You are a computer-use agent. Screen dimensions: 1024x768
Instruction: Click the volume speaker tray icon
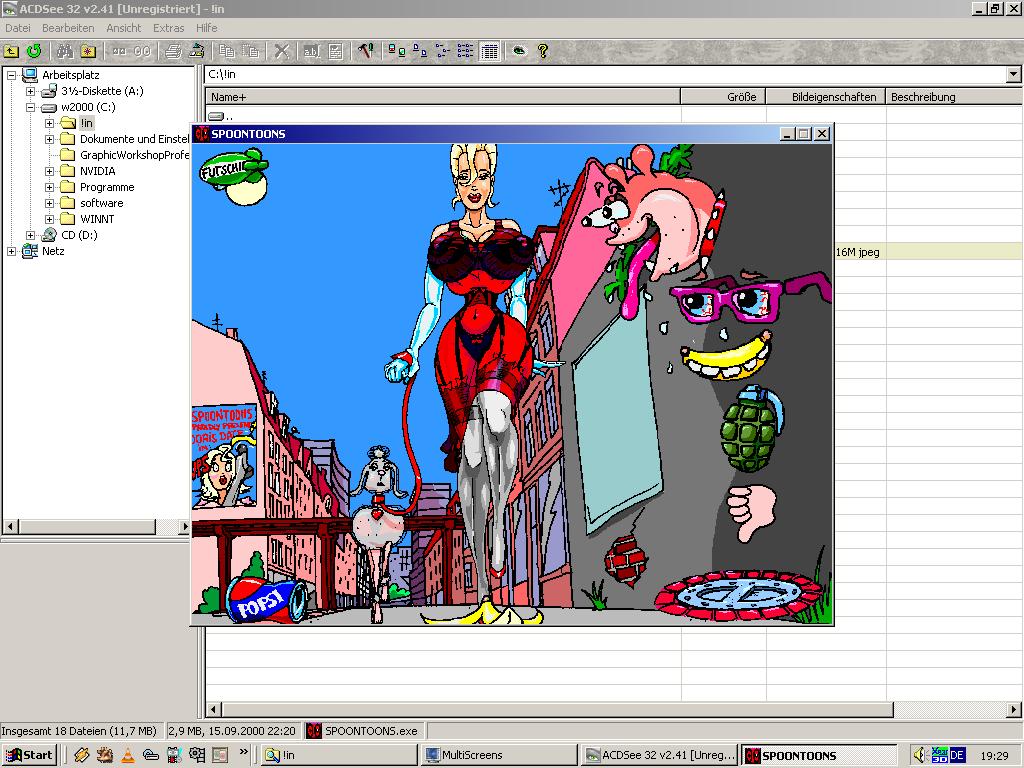pos(920,755)
